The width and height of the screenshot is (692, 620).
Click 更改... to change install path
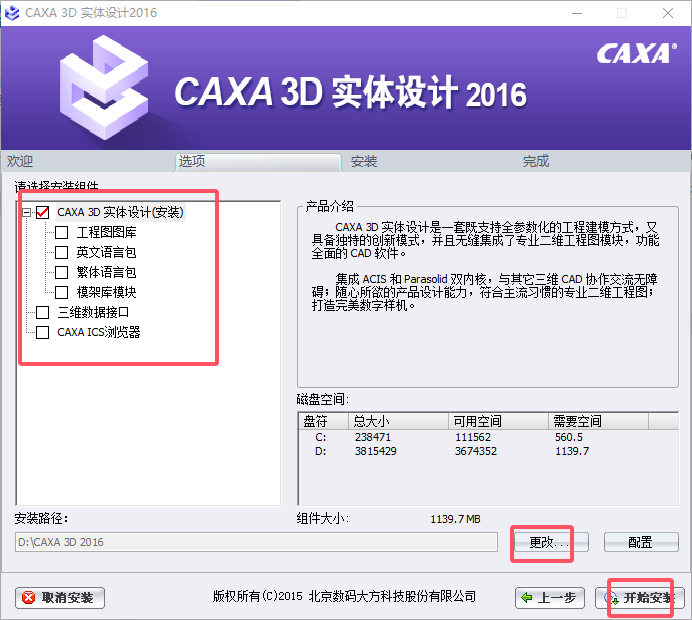tap(548, 542)
